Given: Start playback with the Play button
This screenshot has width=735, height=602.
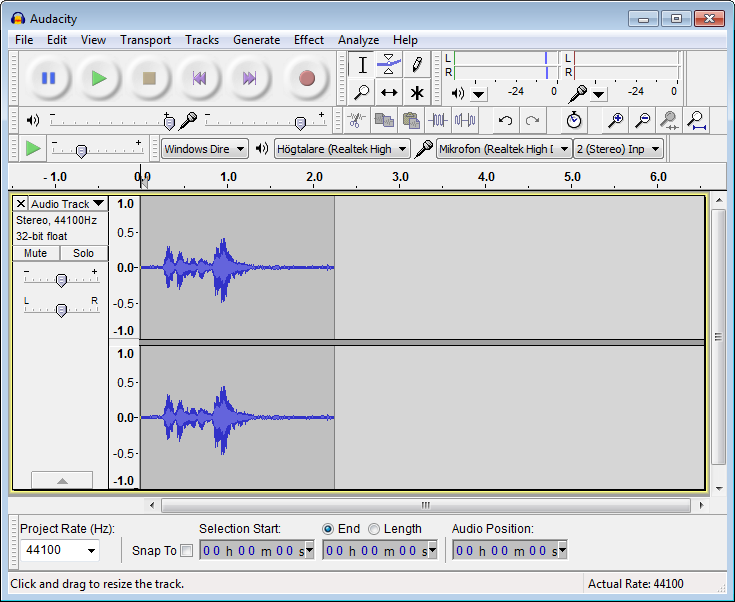Looking at the screenshot, I should pos(99,78).
